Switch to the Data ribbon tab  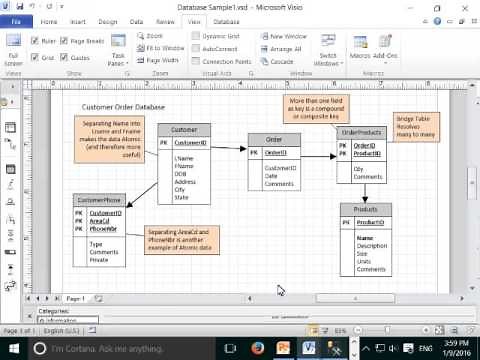(136, 22)
